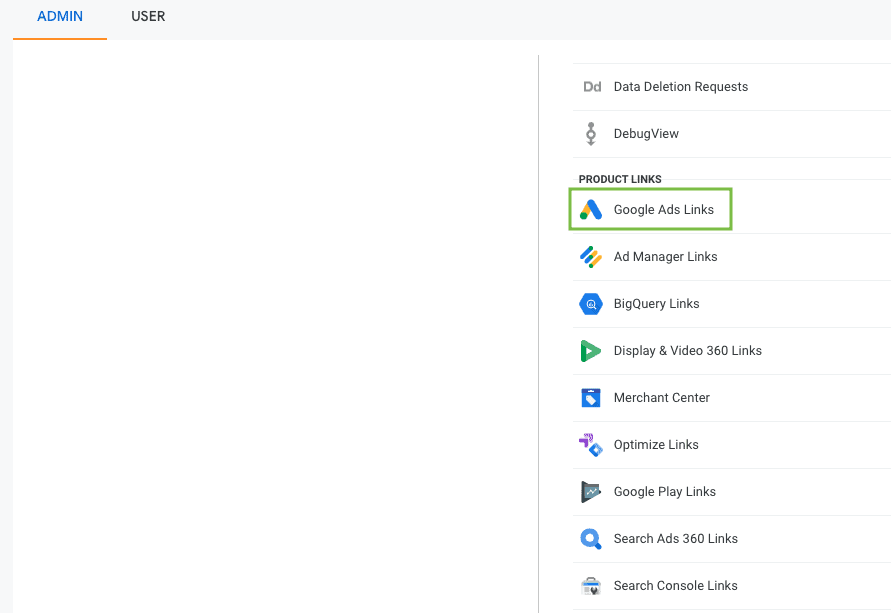The image size is (891, 613).
Task: Open Display & Video 360 Links label
Action: 688,351
